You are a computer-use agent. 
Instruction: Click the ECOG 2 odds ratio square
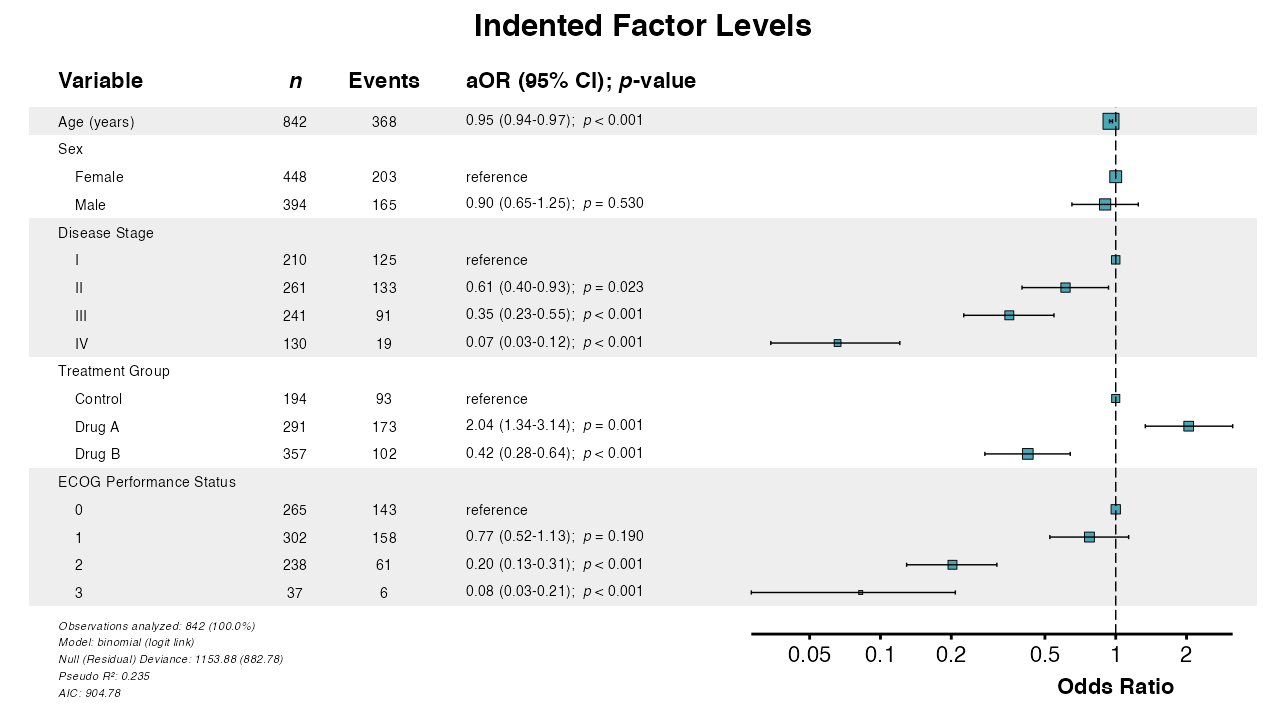tap(952, 565)
